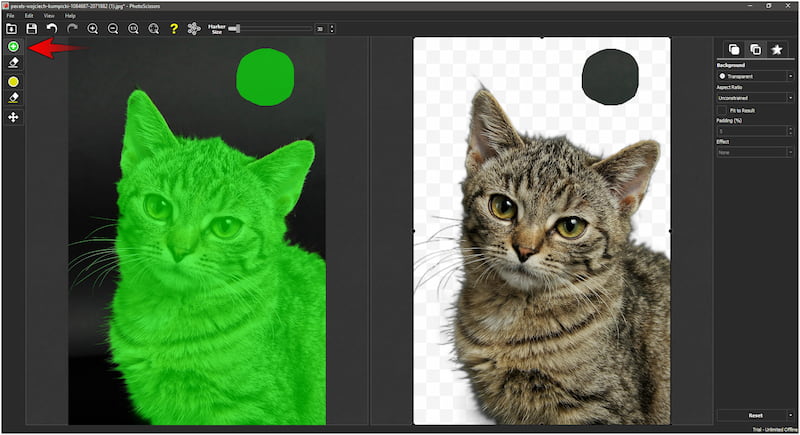Viewport: 800px width, 435px height.
Task: Open the File menu
Action: pos(11,16)
